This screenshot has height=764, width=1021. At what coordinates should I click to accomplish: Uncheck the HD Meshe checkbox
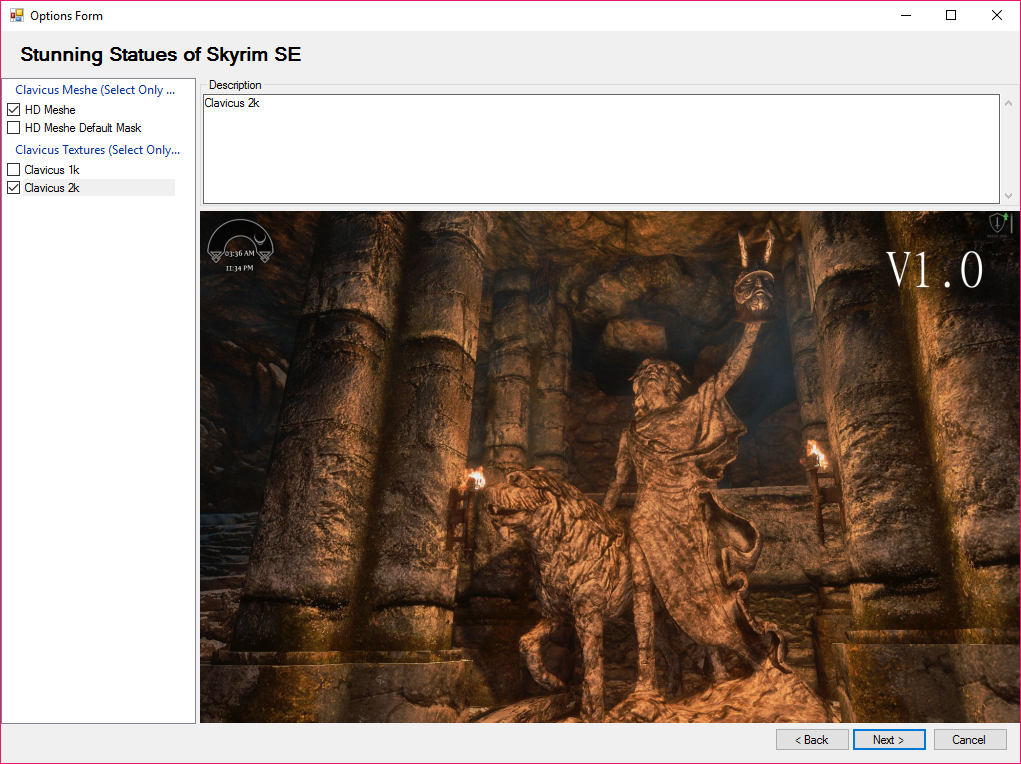pos(14,109)
